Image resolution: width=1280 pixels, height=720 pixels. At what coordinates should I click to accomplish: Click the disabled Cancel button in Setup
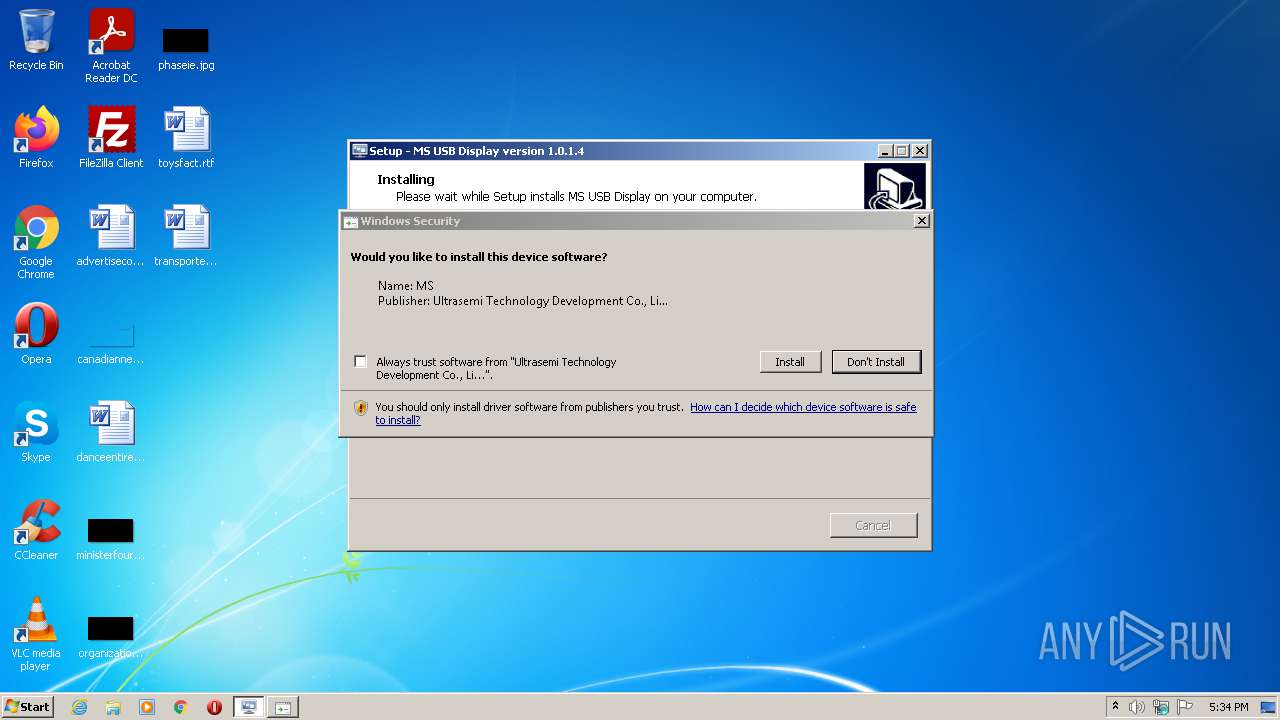(873, 525)
